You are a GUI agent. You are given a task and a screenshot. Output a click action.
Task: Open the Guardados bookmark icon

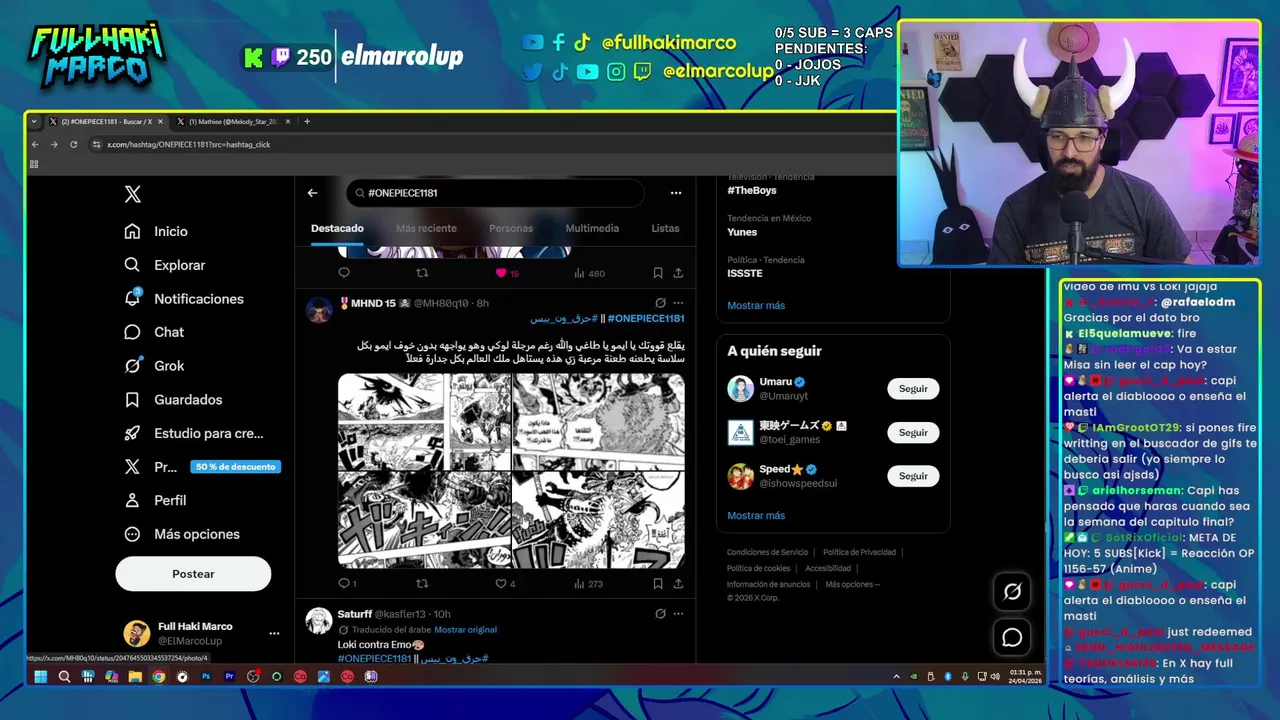(x=132, y=400)
